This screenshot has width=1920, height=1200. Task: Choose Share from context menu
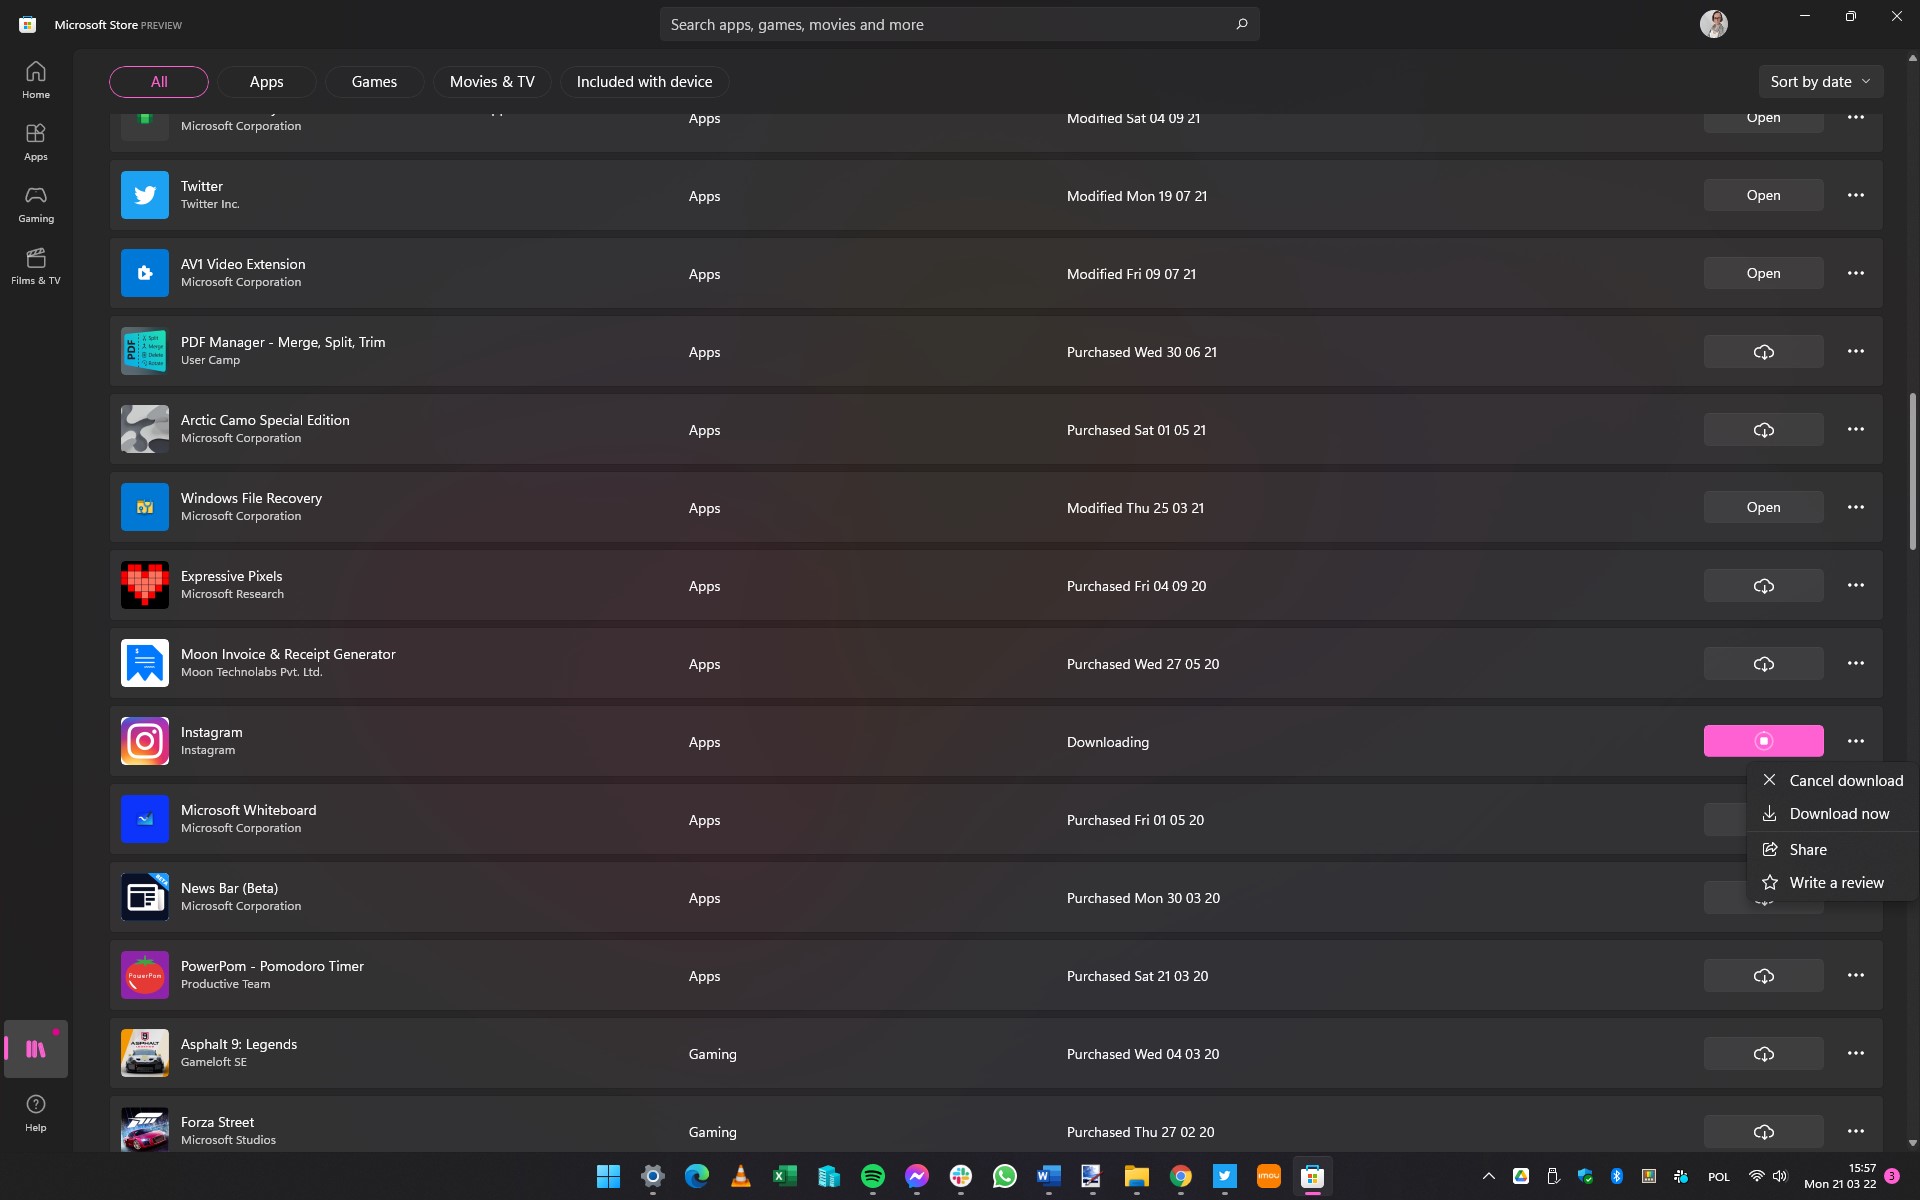1832,850
